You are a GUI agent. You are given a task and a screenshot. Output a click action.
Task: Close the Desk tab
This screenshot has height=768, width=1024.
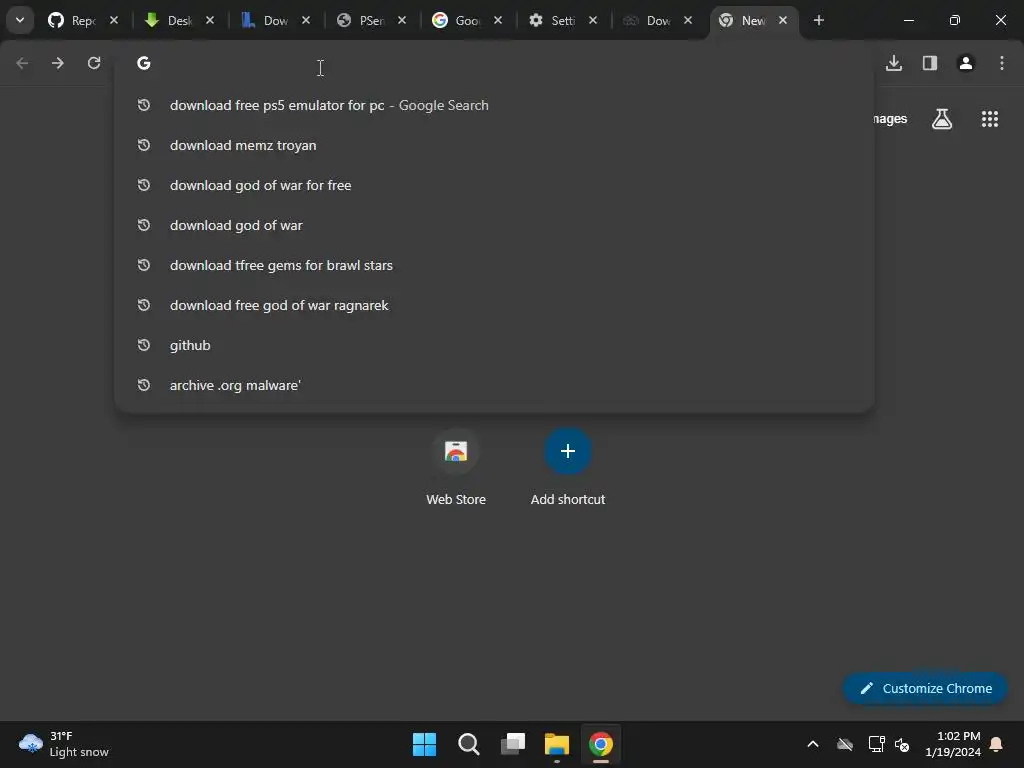click(210, 20)
